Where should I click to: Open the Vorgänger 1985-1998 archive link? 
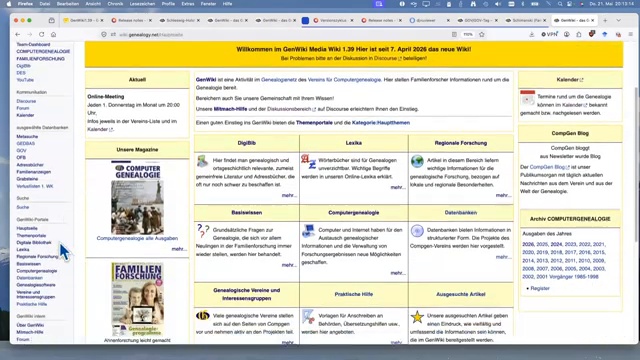point(574,277)
